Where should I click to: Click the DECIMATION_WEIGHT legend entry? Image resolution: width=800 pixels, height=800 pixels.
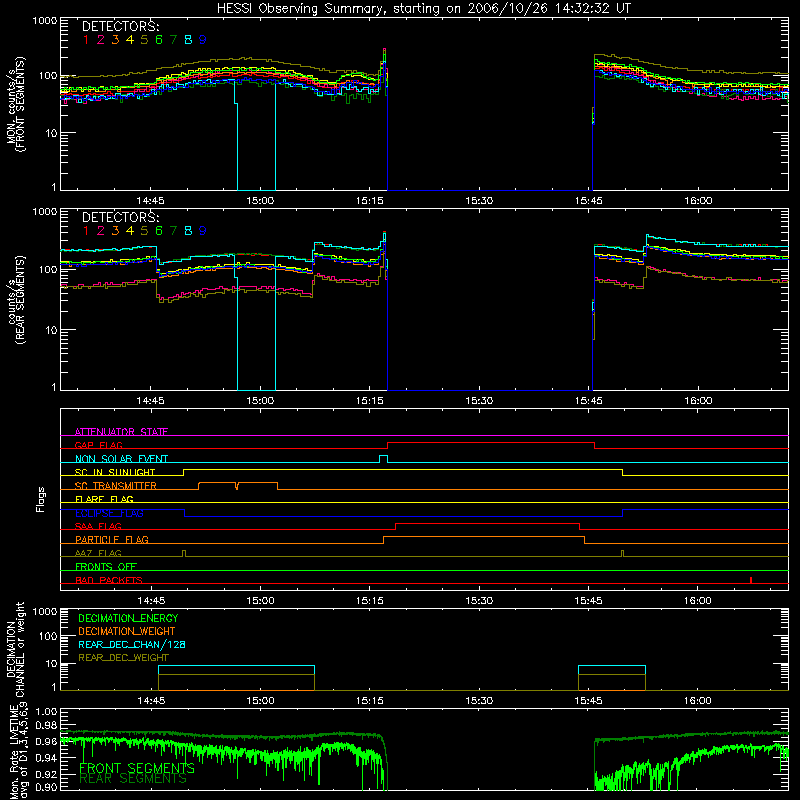(x=127, y=631)
